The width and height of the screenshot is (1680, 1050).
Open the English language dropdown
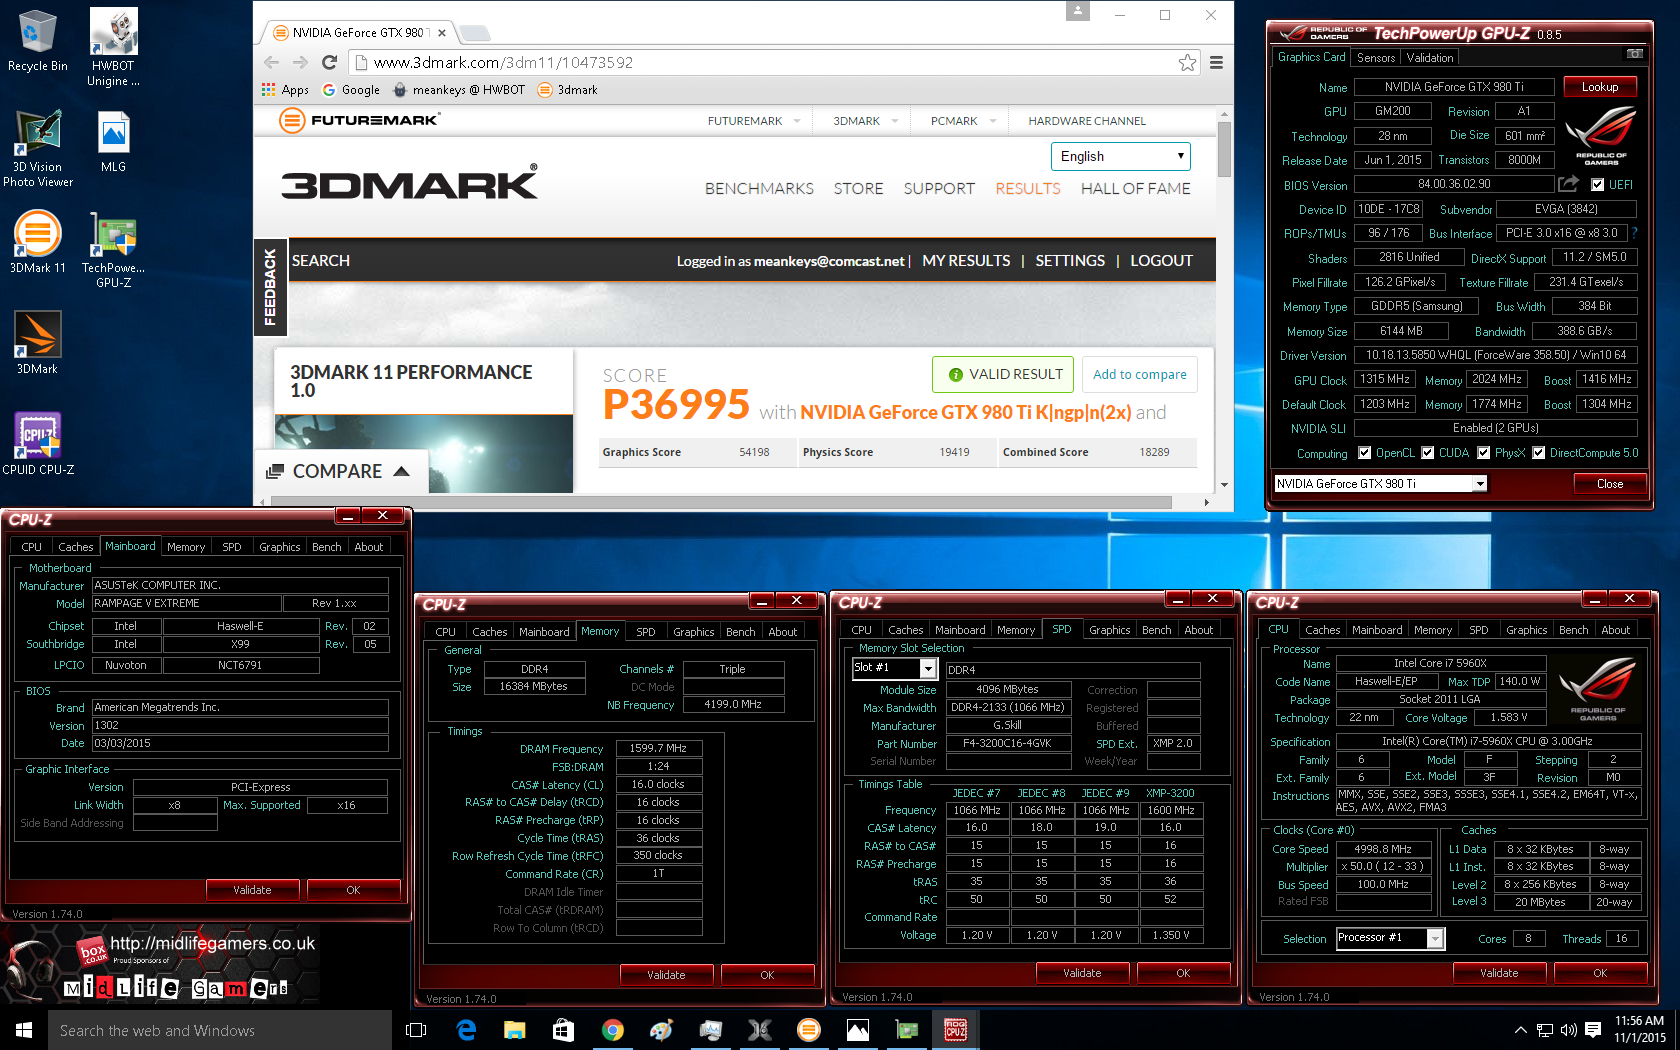pyautogui.click(x=1120, y=156)
